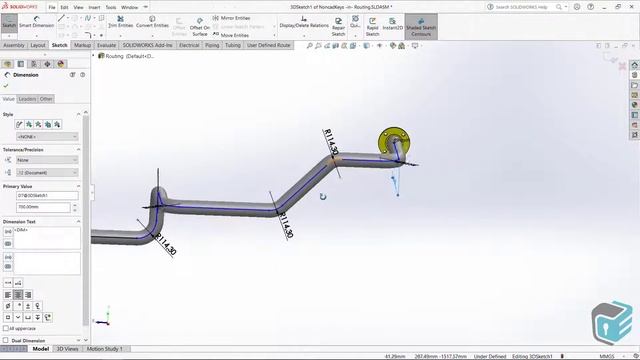The image size is (640, 360).
Task: Click the Search SOLIDWORKS Help field
Action: tap(521, 7)
